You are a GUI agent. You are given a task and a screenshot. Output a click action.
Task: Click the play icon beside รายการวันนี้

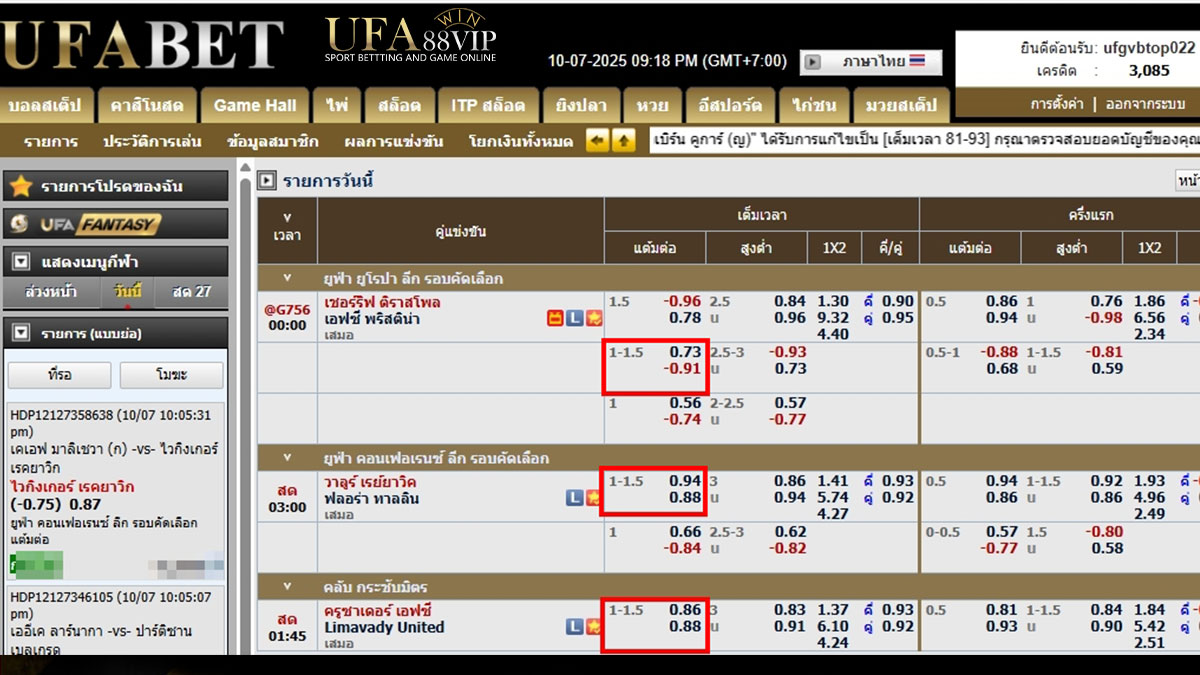tap(267, 181)
